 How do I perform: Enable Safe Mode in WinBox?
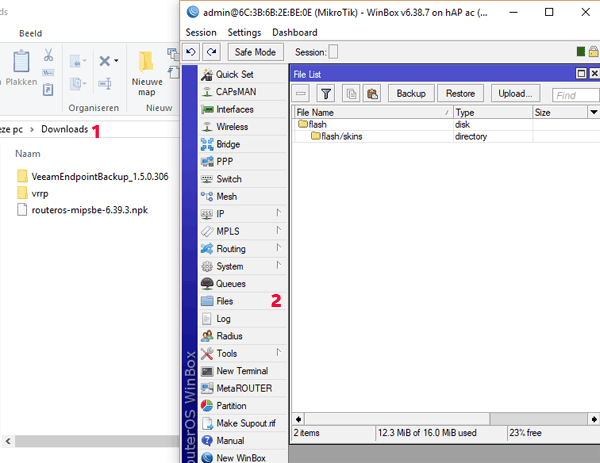pos(255,52)
